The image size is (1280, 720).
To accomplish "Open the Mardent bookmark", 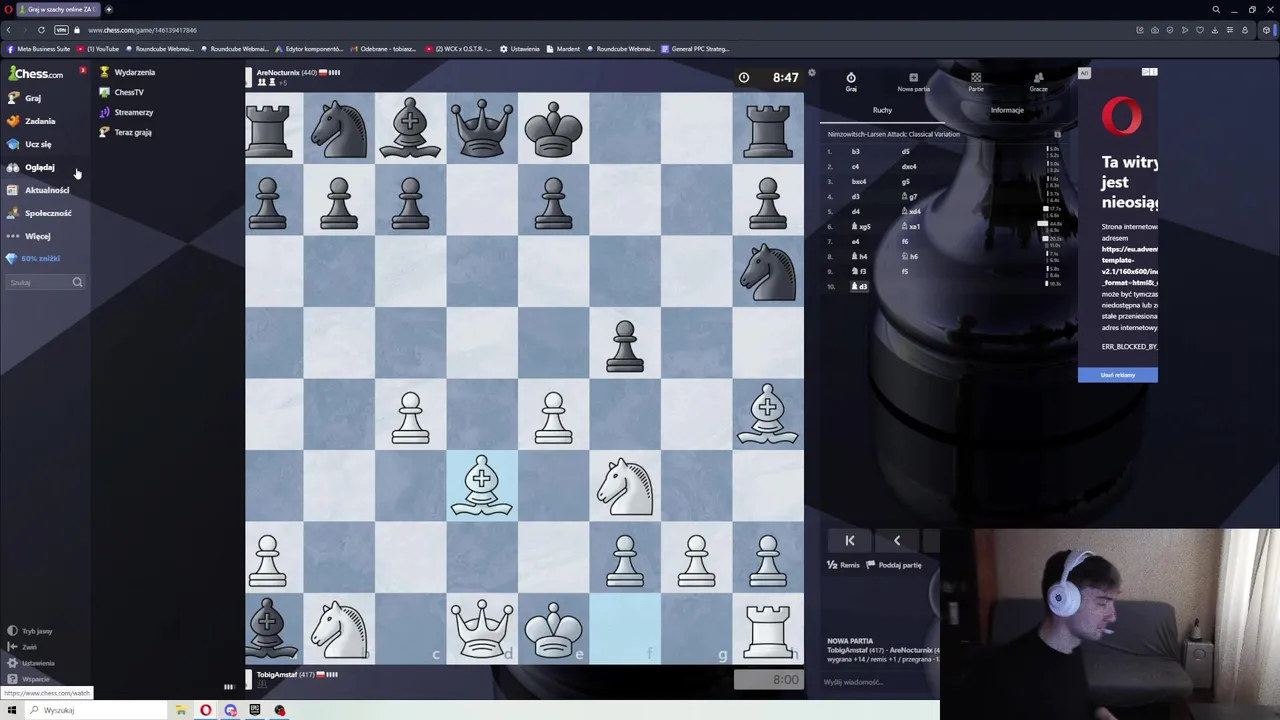I will pos(564,49).
